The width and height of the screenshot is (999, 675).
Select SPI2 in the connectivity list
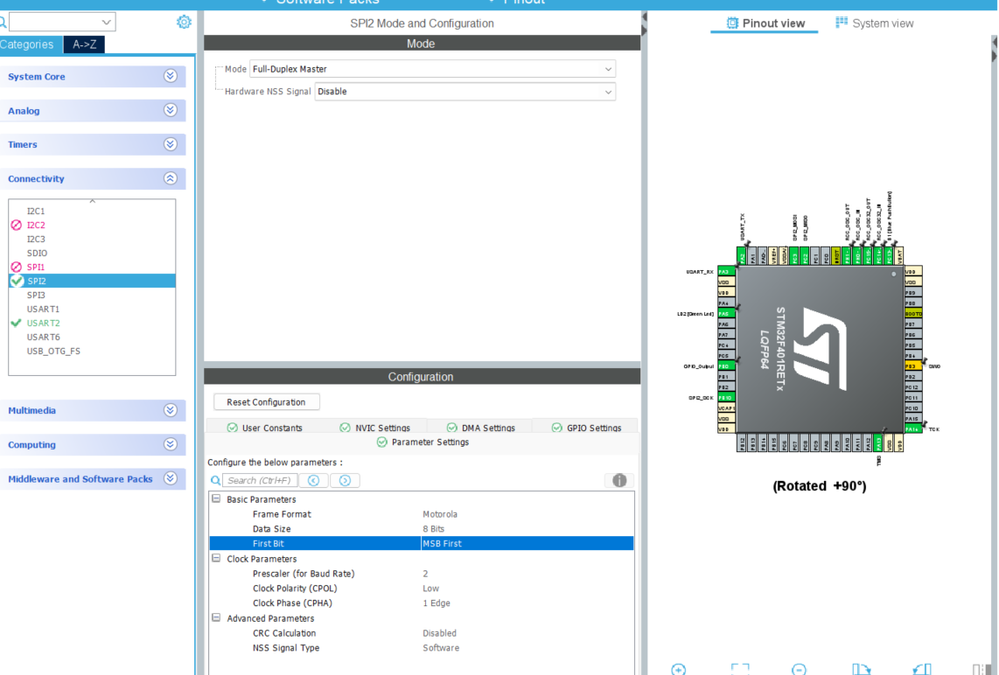point(92,281)
